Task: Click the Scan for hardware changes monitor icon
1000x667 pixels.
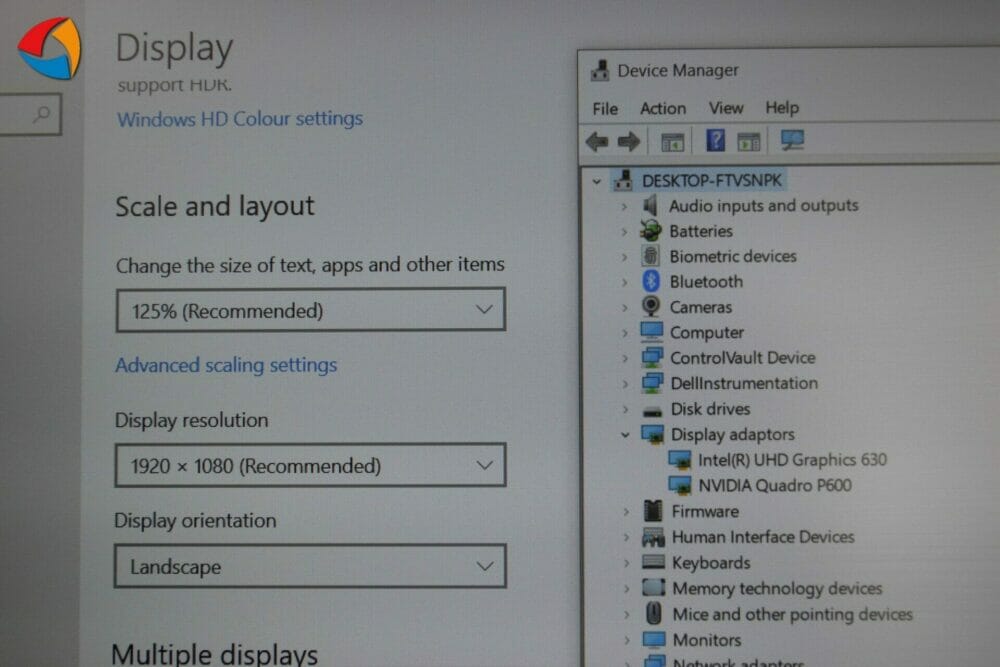Action: [793, 140]
